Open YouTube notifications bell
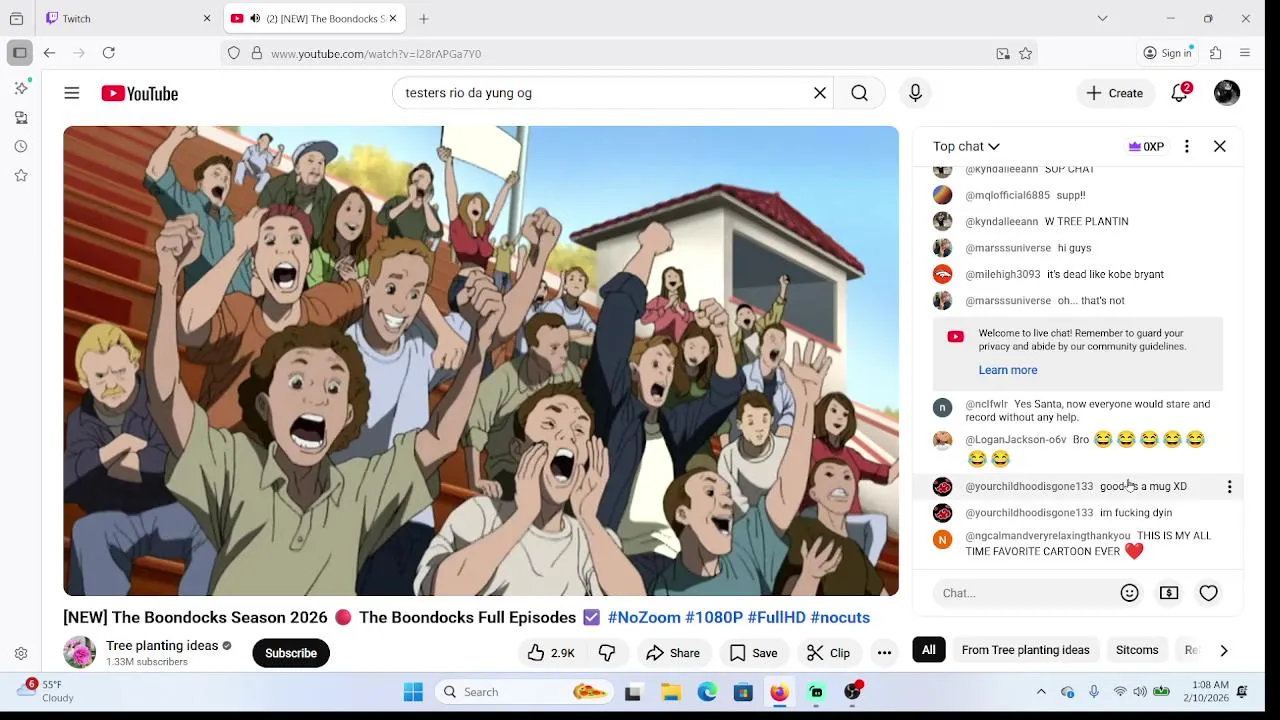This screenshot has height=720, width=1280. click(x=1180, y=93)
